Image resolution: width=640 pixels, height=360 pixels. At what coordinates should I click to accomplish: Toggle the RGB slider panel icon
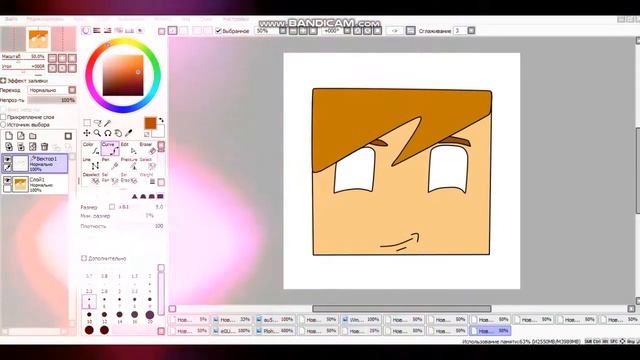point(97,31)
